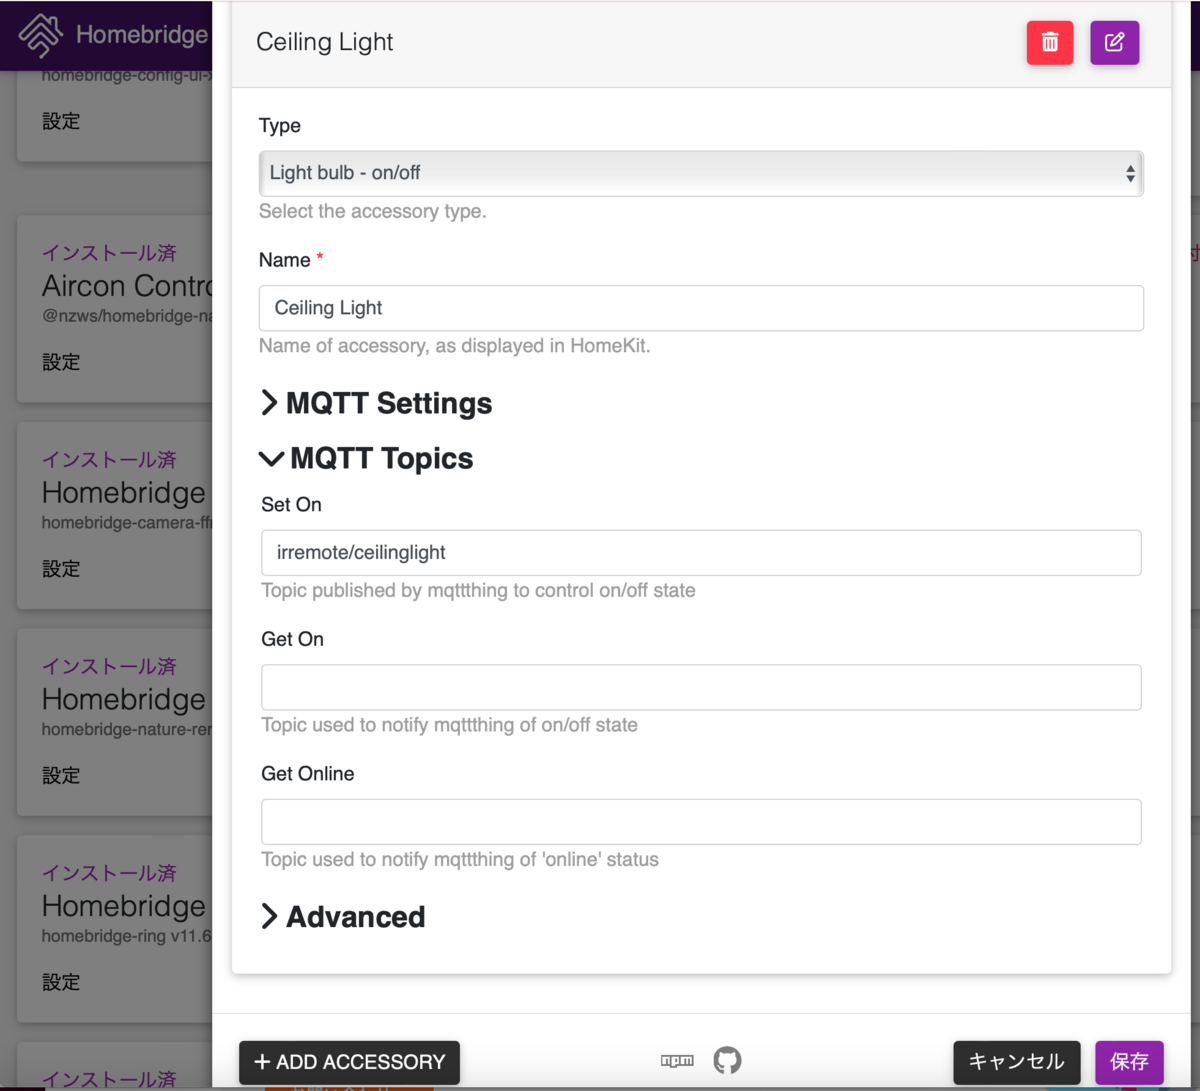The image size is (1200, 1091).
Task: Save configuration with the 保存 button
Action: point(1130,1062)
